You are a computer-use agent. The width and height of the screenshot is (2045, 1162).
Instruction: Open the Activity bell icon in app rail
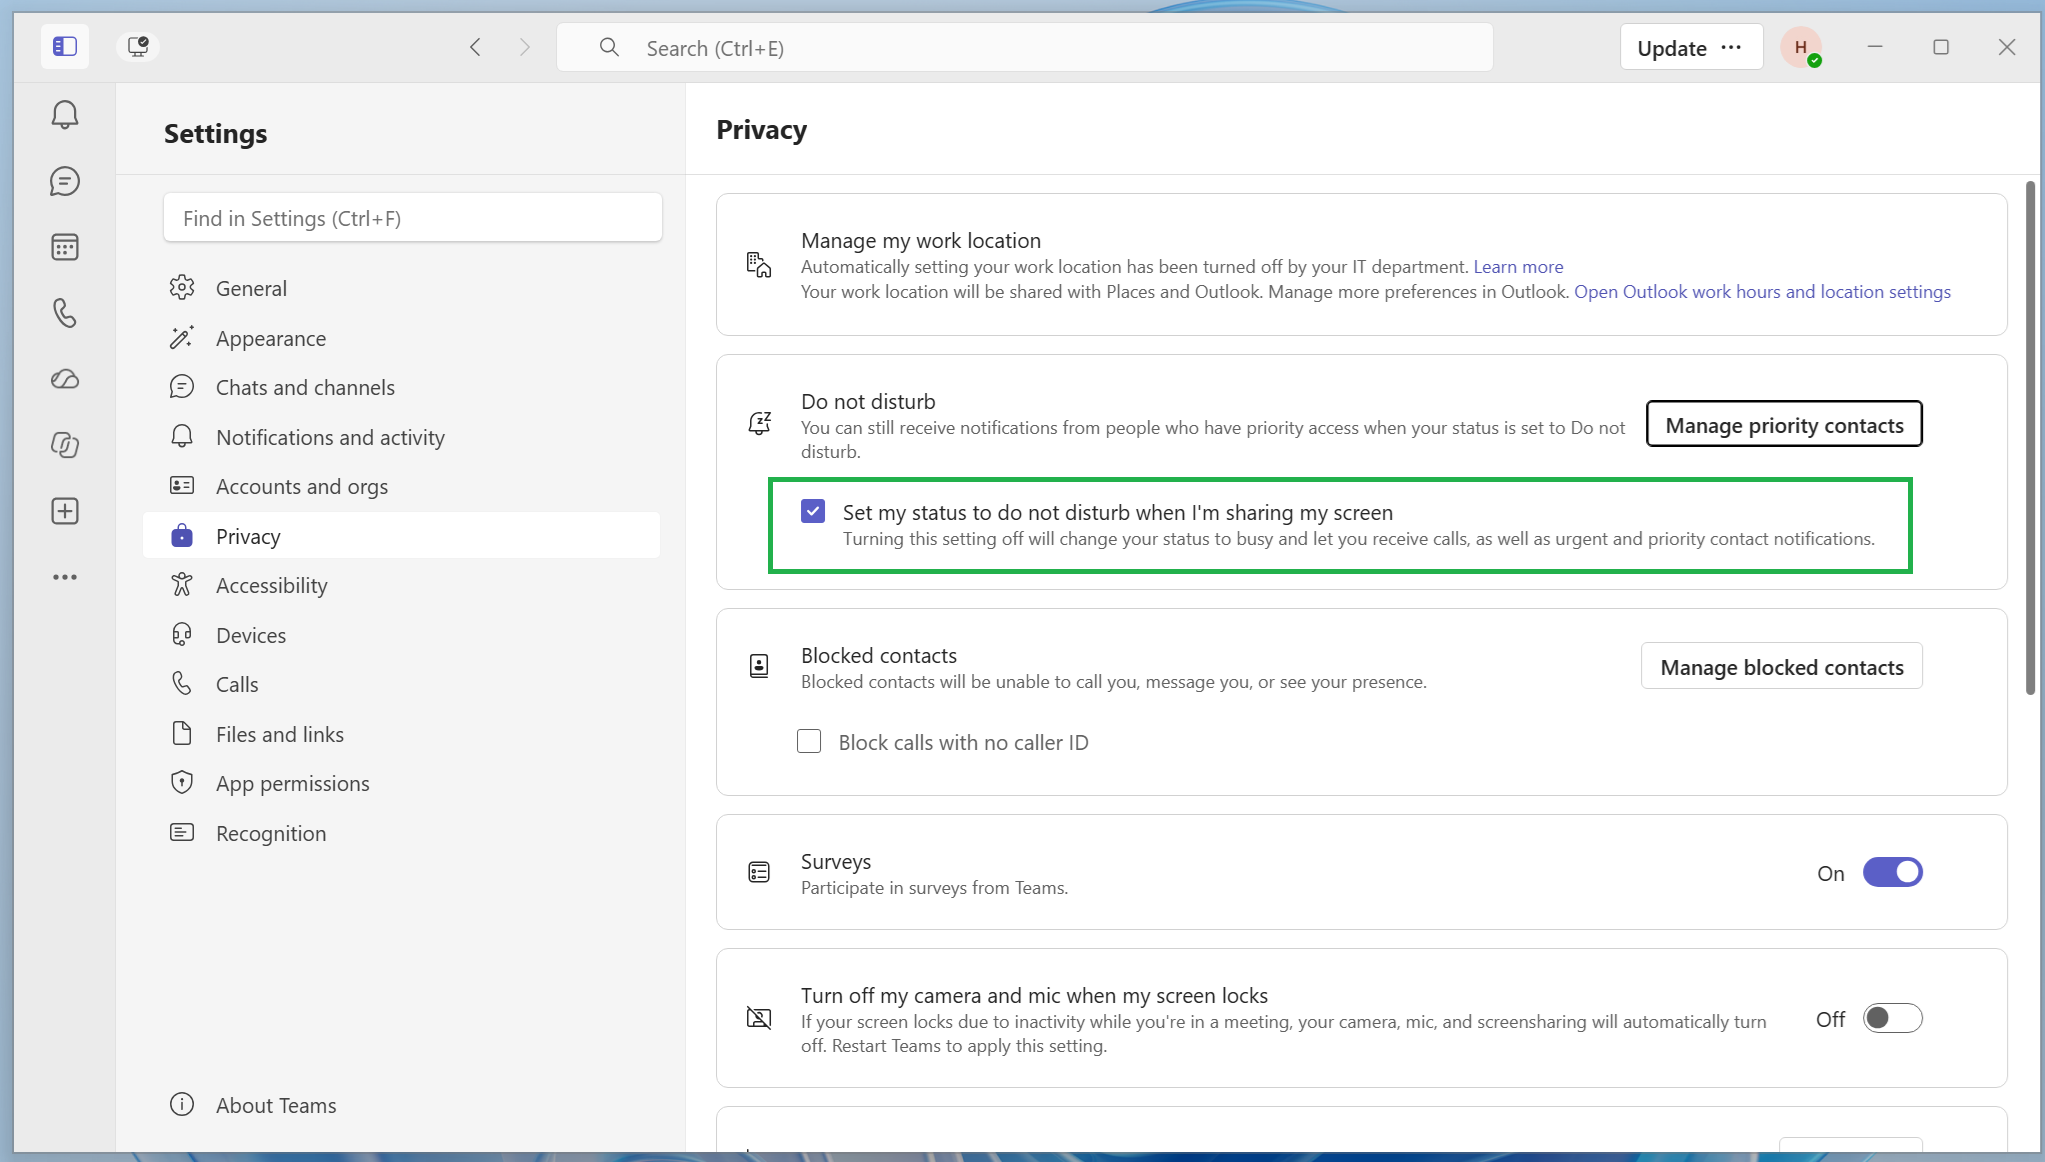point(65,115)
